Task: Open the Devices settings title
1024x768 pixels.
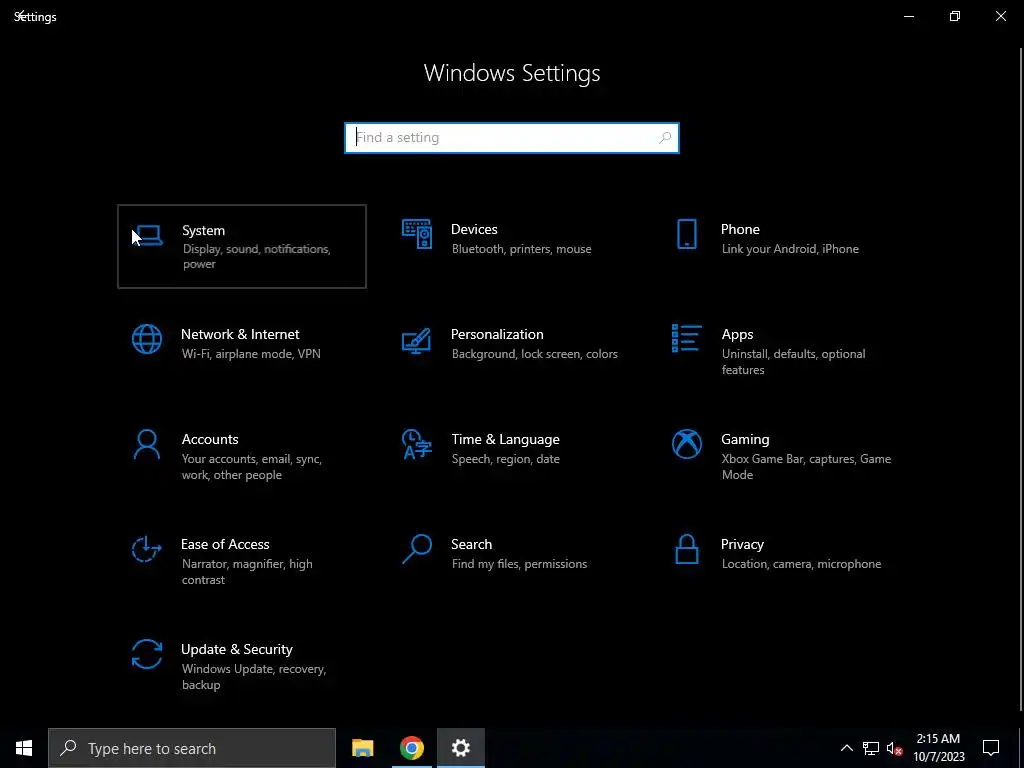Action: (474, 229)
